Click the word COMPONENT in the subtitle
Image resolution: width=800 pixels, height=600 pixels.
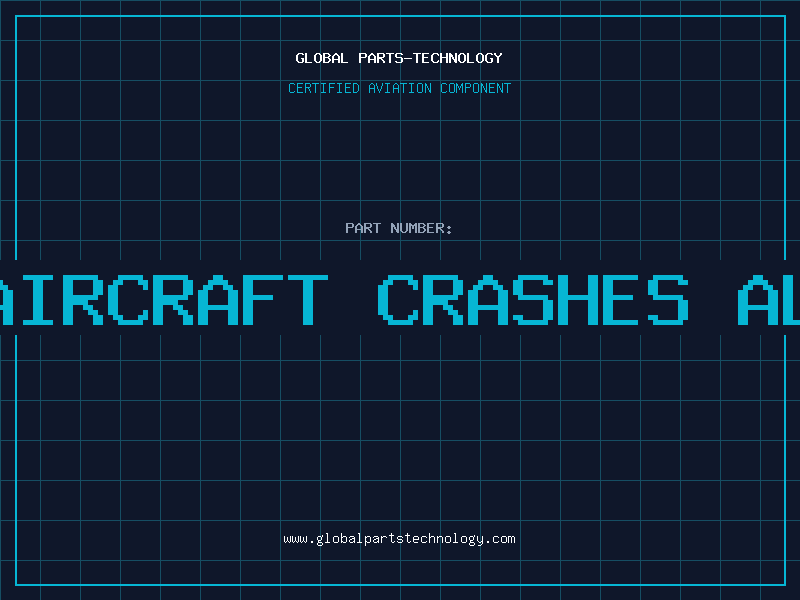476,88
